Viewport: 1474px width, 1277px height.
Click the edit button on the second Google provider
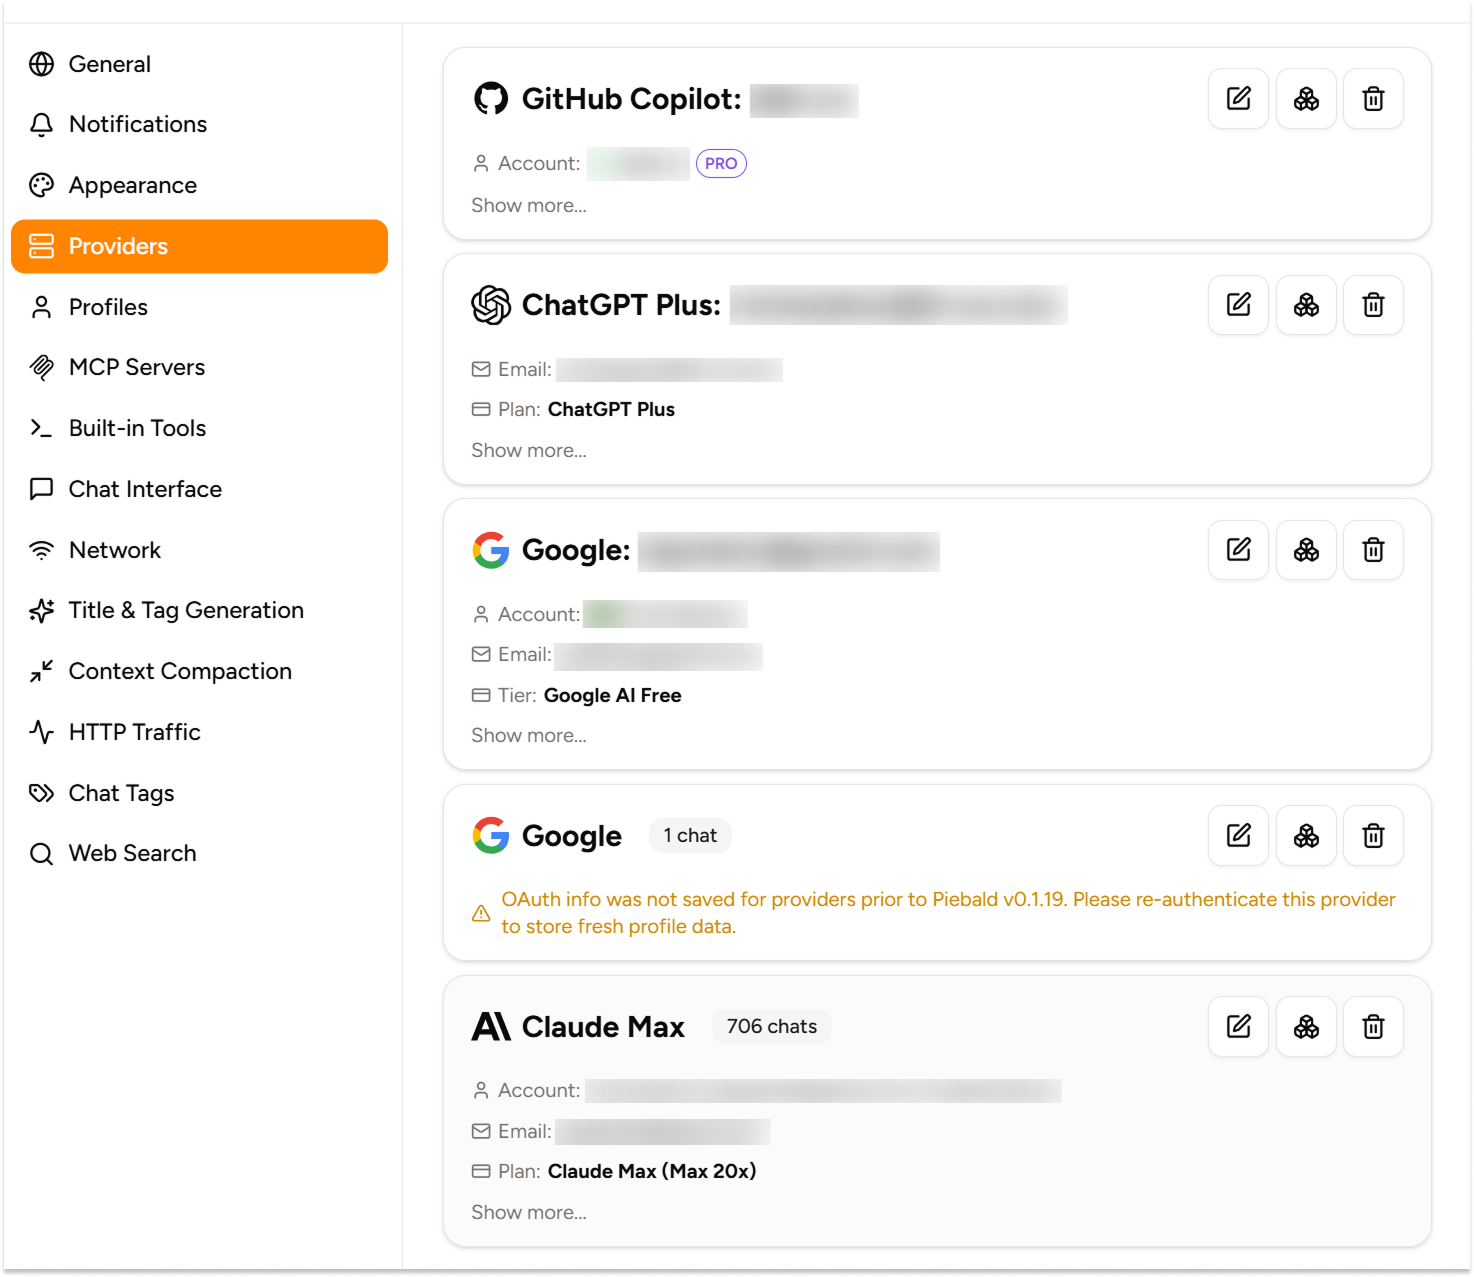tap(1238, 836)
